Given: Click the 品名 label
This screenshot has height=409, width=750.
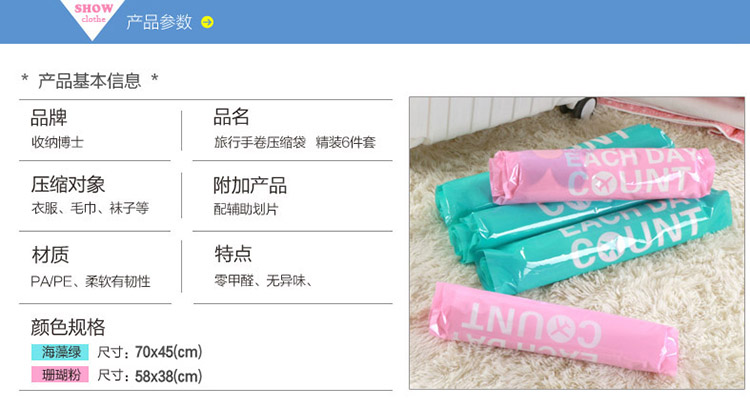Looking at the screenshot, I should [232, 116].
